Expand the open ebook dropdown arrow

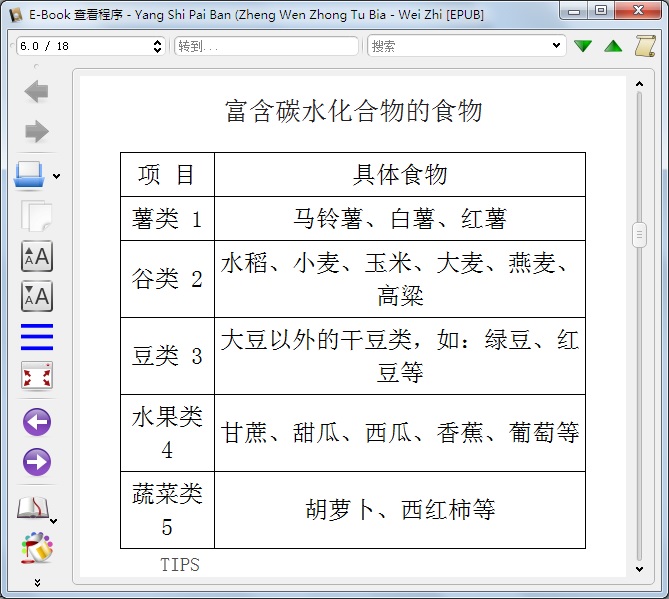(56, 176)
